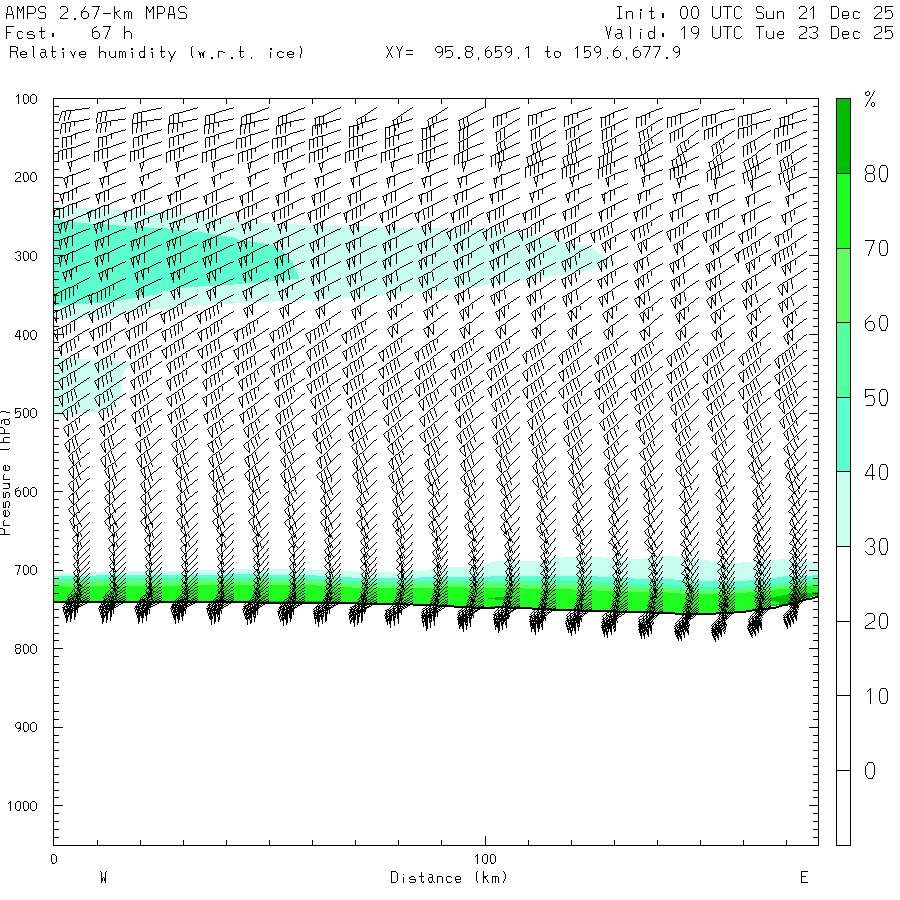Click 'Relative humidity (w.r.t. ice)' label
Image resolution: width=900 pixels, height=900 pixels.
point(157,53)
